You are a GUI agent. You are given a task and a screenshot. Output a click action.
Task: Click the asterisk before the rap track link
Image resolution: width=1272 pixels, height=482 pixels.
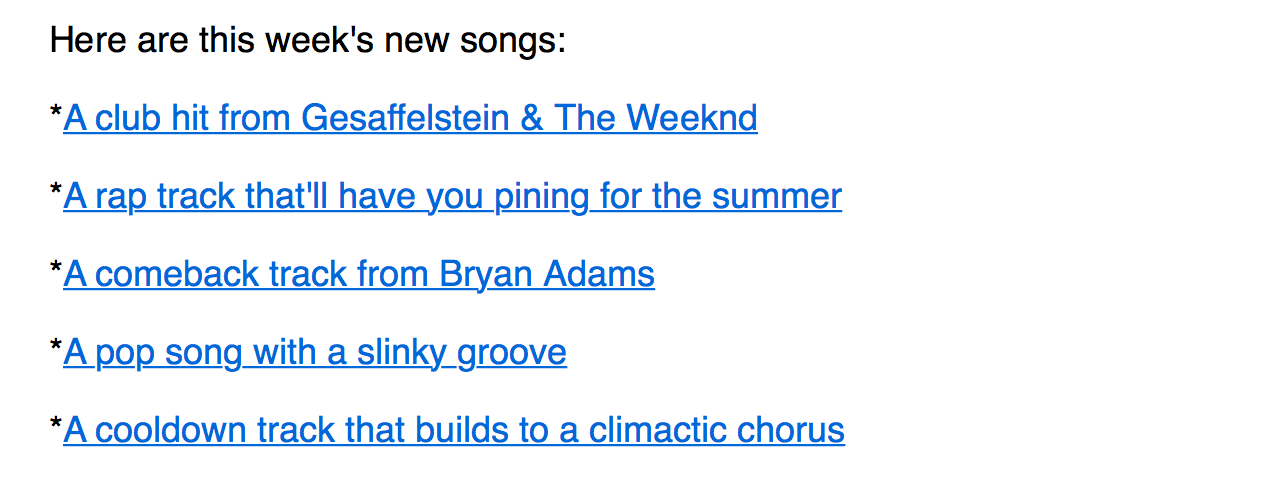pos(56,192)
